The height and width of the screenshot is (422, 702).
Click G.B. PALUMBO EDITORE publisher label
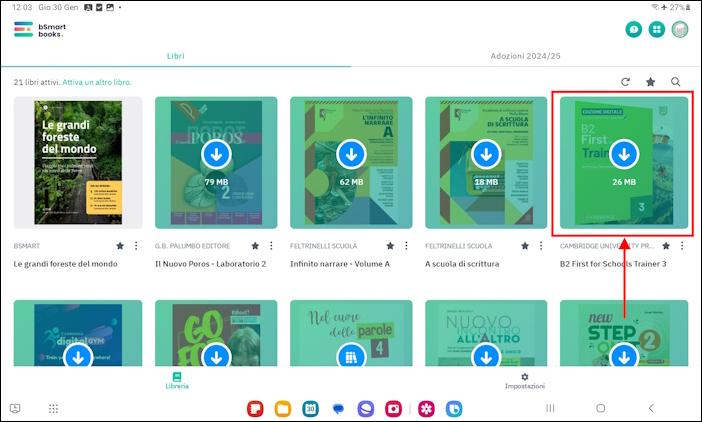pyautogui.click(x=193, y=246)
